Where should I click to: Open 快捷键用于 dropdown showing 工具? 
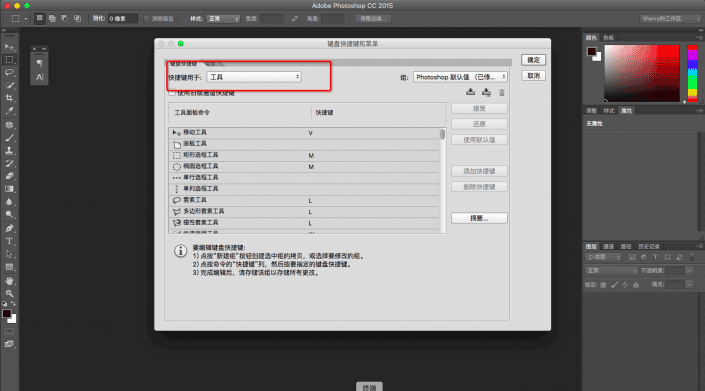coord(254,77)
